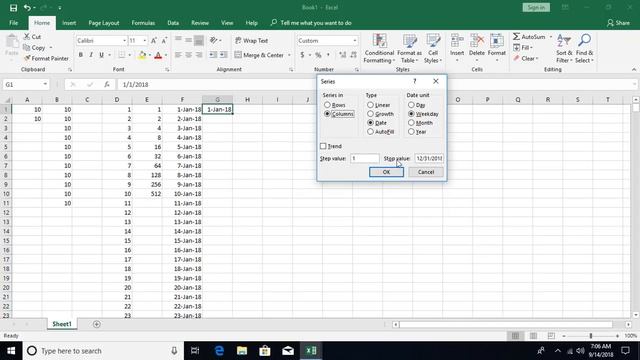Apply Accounting dollar number format

[302, 55]
